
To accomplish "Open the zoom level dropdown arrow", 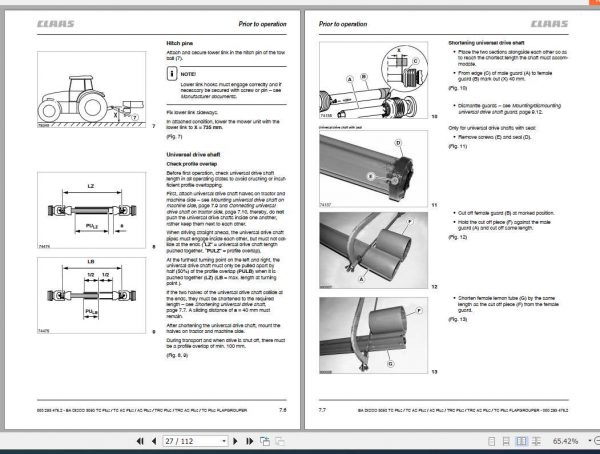I will click(589, 441).
